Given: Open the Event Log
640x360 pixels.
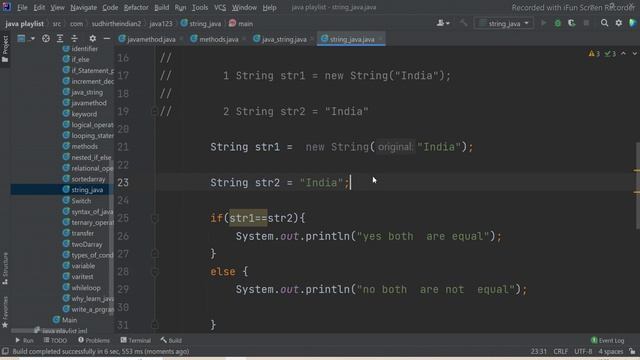Looking at the screenshot, I should 607,340.
